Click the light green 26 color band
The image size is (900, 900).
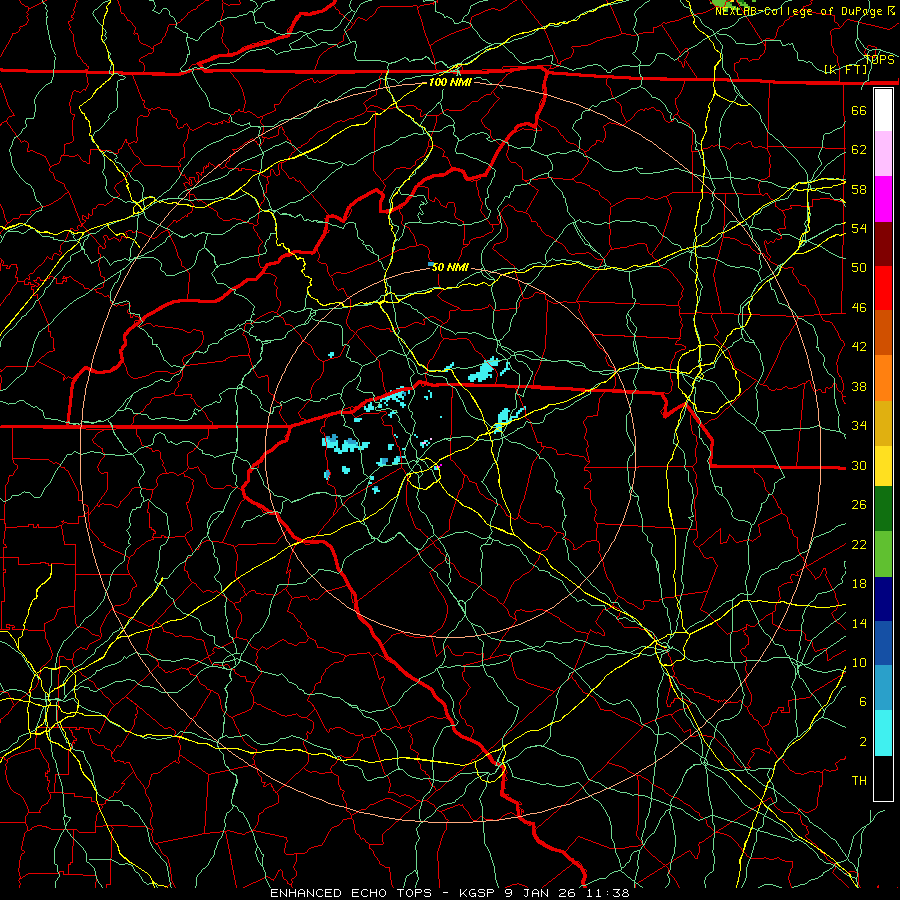884,554
